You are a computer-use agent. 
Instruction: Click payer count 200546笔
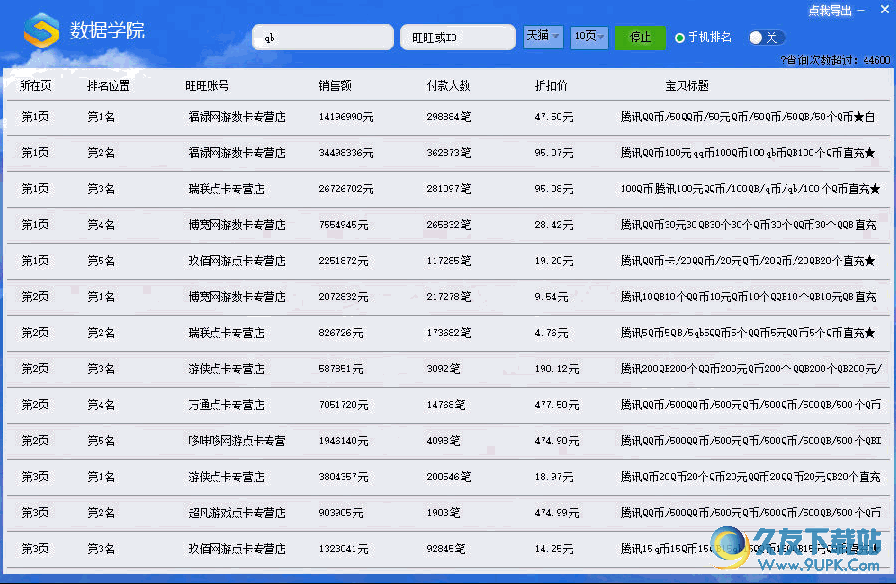[449, 477]
